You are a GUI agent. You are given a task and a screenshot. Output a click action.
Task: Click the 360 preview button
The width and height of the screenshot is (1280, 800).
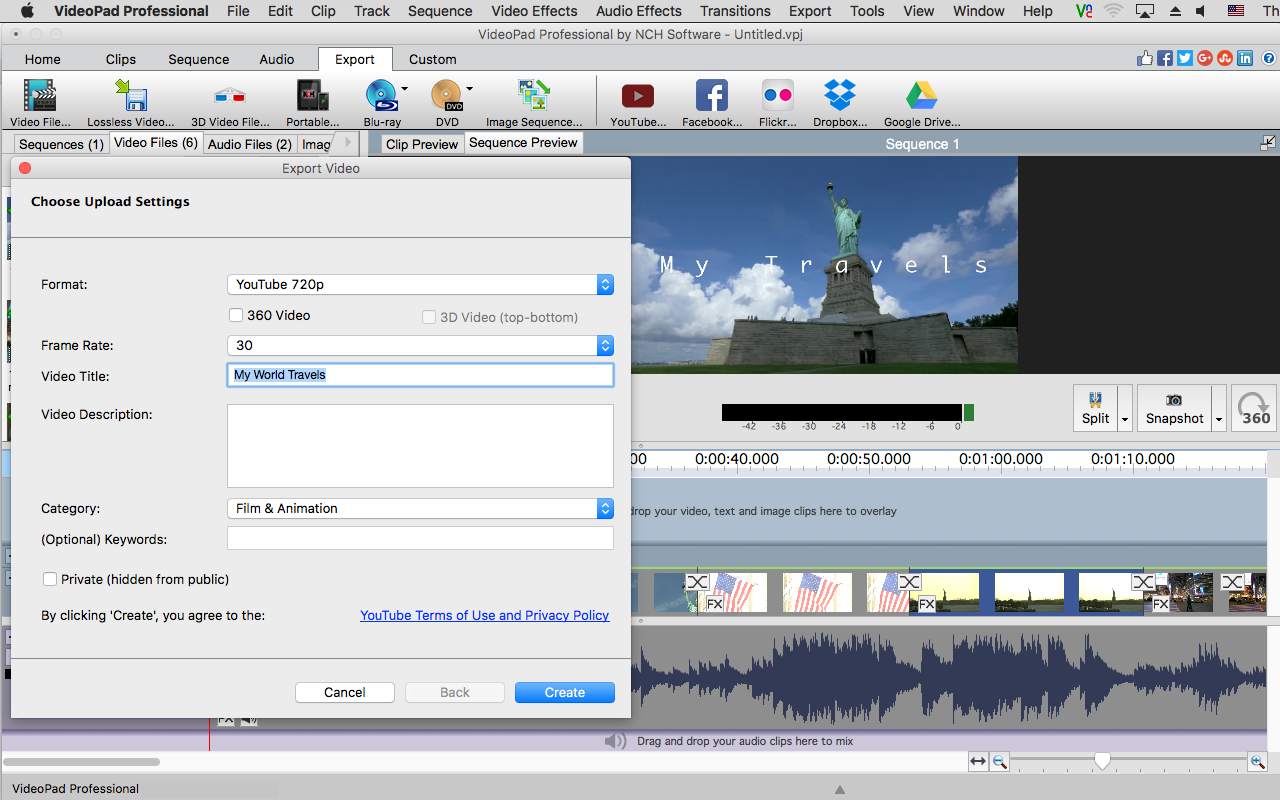(x=1254, y=408)
